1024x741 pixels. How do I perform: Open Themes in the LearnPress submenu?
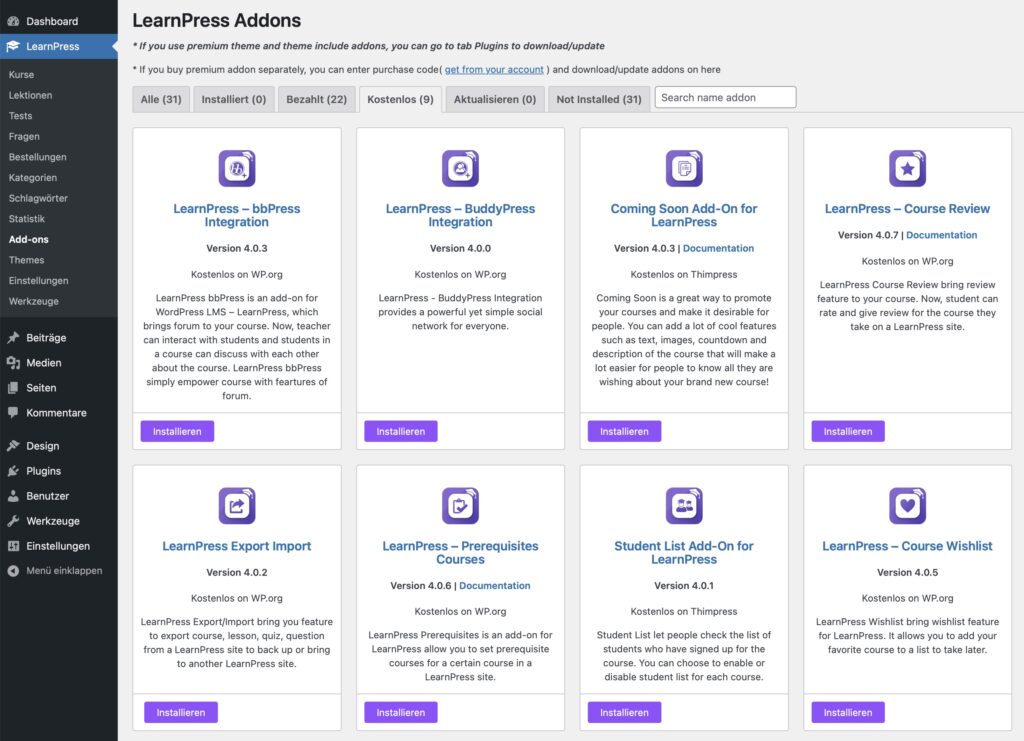click(27, 260)
